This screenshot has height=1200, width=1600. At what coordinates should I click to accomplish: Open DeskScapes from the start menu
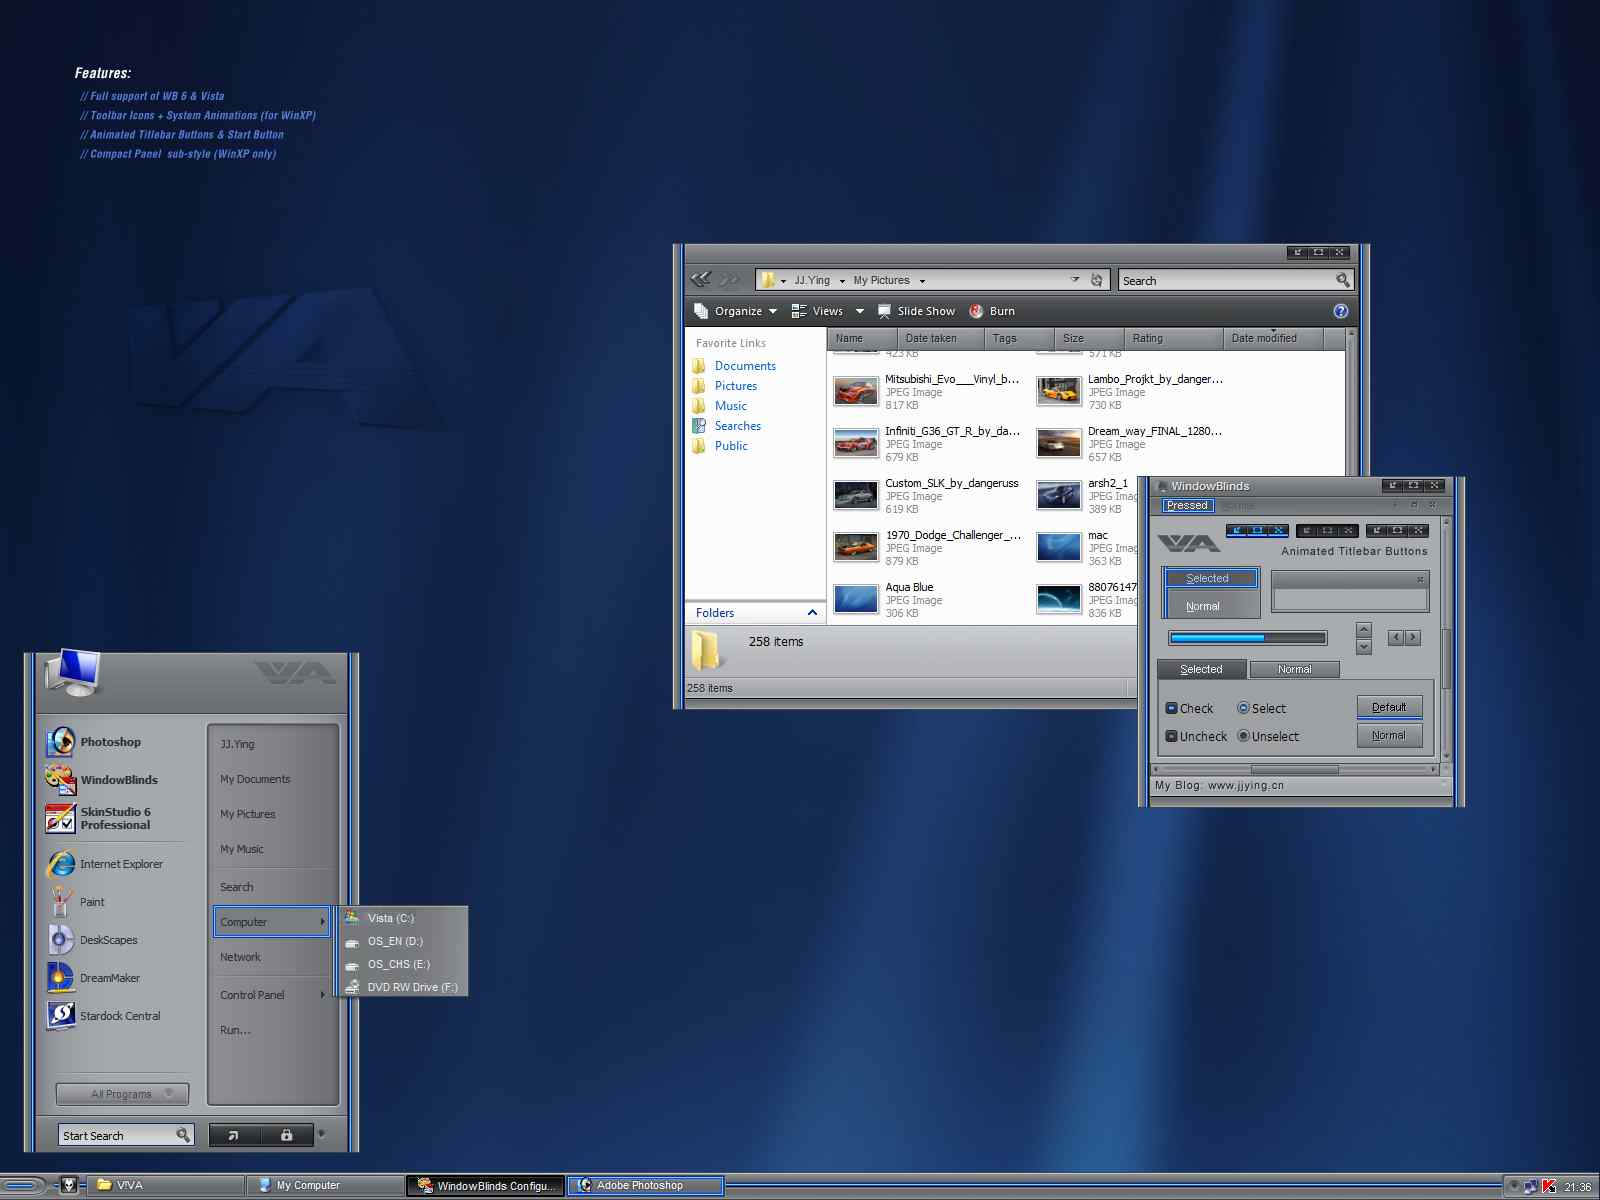coord(92,940)
